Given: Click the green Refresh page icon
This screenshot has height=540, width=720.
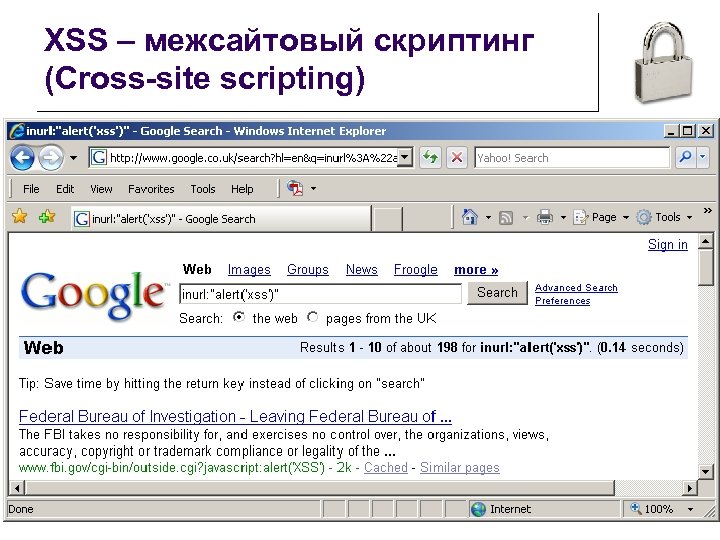Looking at the screenshot, I should (x=430, y=158).
